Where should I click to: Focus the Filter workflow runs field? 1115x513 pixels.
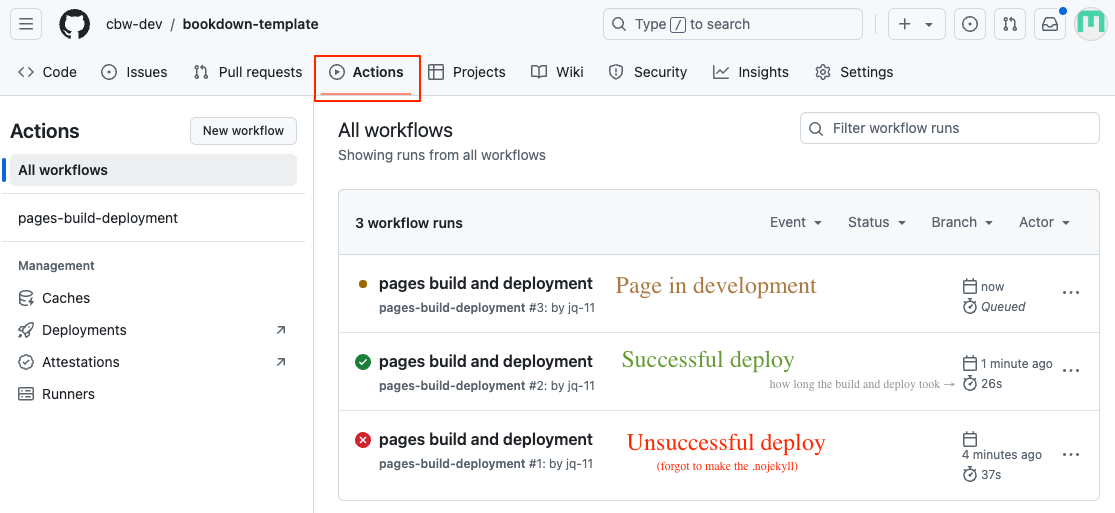point(950,128)
